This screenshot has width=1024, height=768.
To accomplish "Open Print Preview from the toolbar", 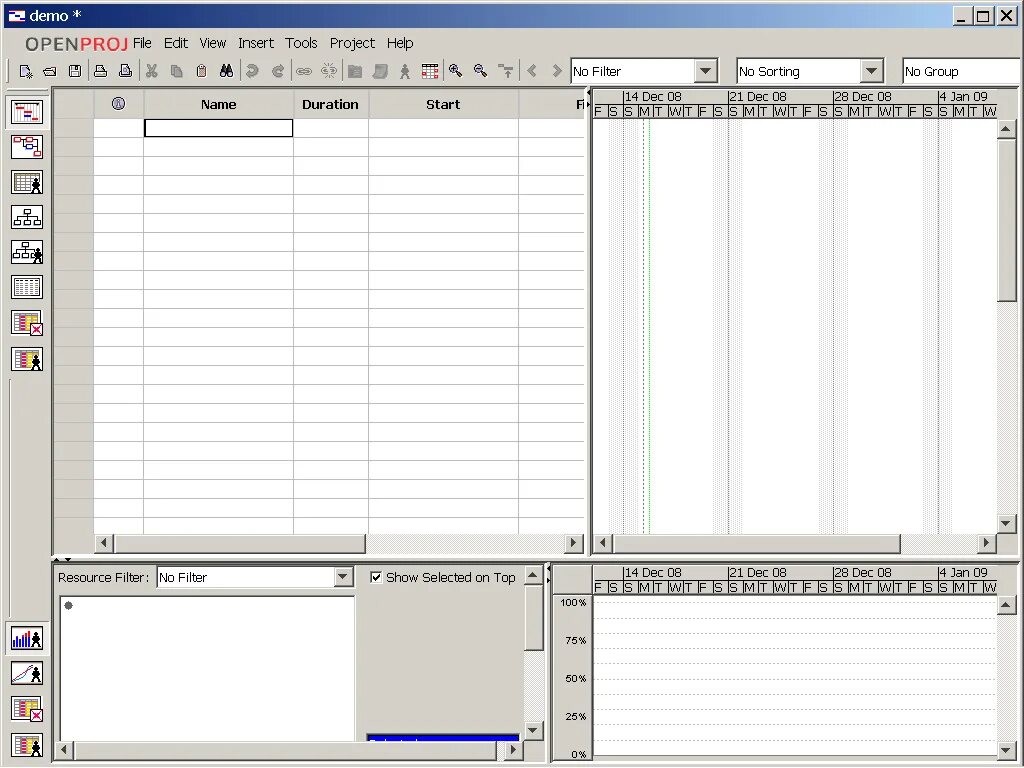I will pyautogui.click(x=125, y=71).
